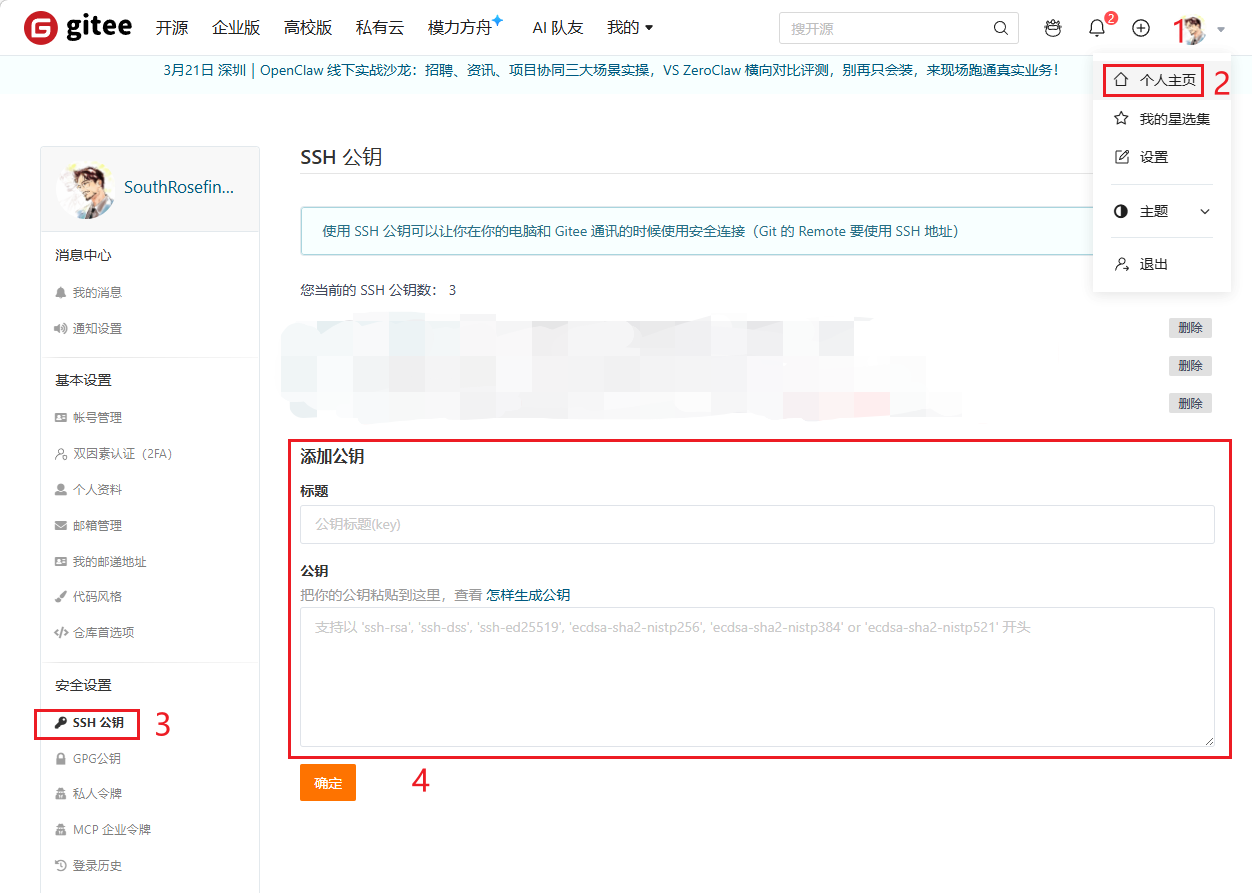The height and width of the screenshot is (893, 1252).
Task: Click the brush icon beside 代码风格
Action: click(x=61, y=596)
